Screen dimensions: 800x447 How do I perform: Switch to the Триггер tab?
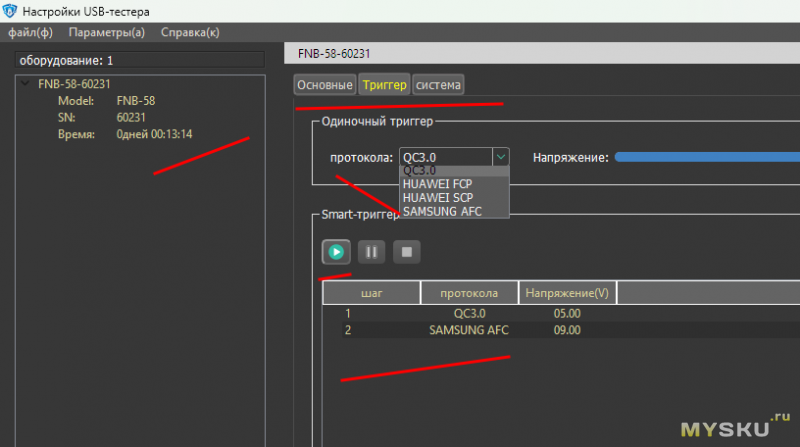tap(384, 85)
